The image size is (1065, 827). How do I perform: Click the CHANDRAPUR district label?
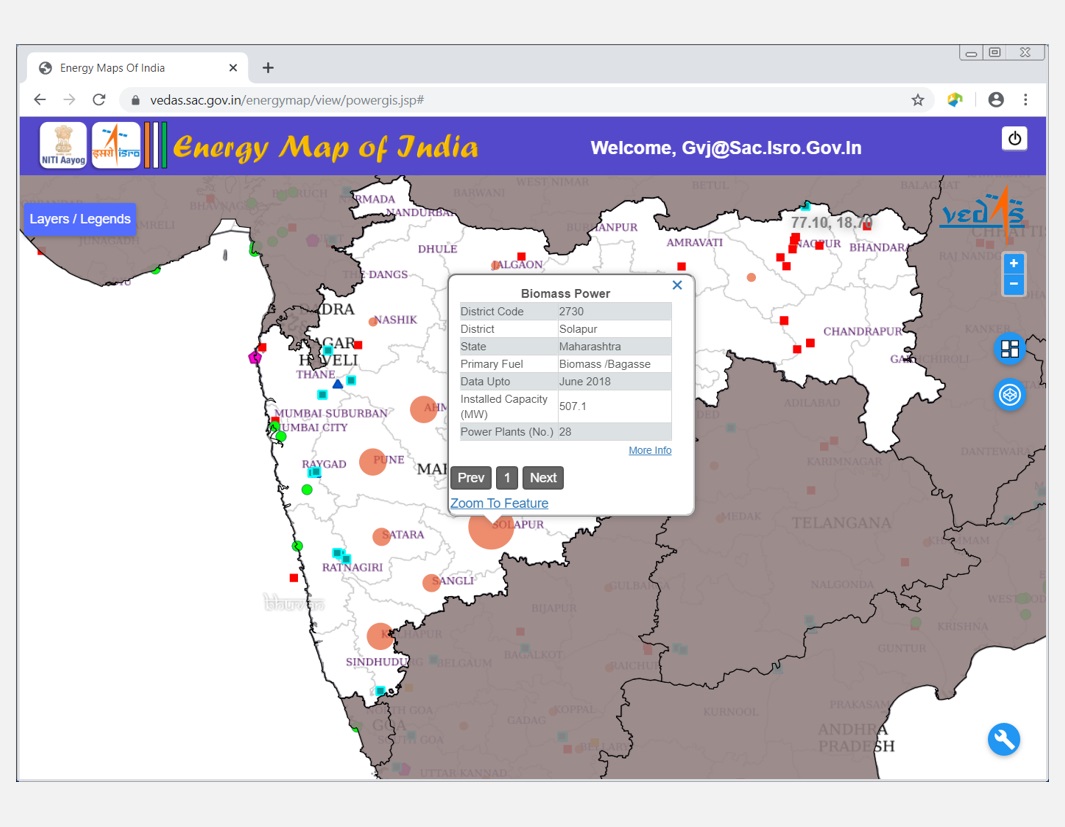[863, 331]
